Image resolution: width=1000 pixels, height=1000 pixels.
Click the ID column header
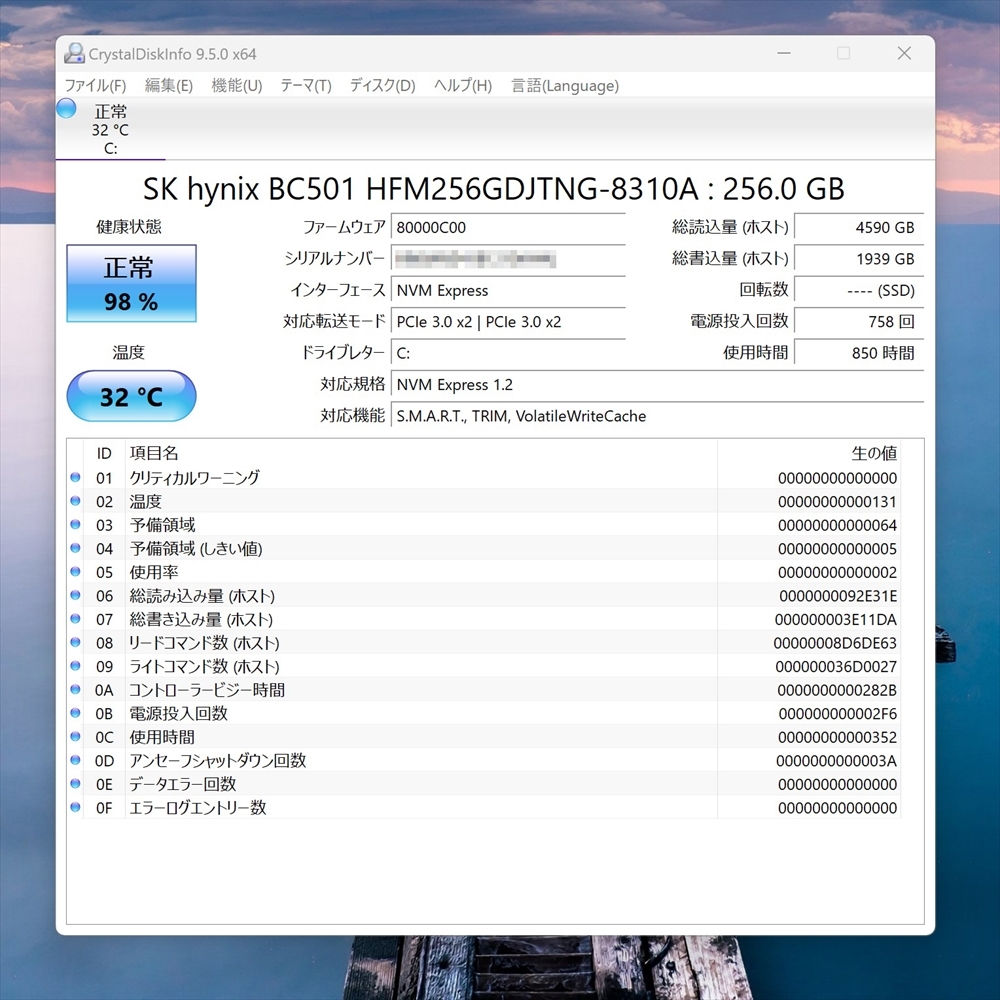point(104,453)
